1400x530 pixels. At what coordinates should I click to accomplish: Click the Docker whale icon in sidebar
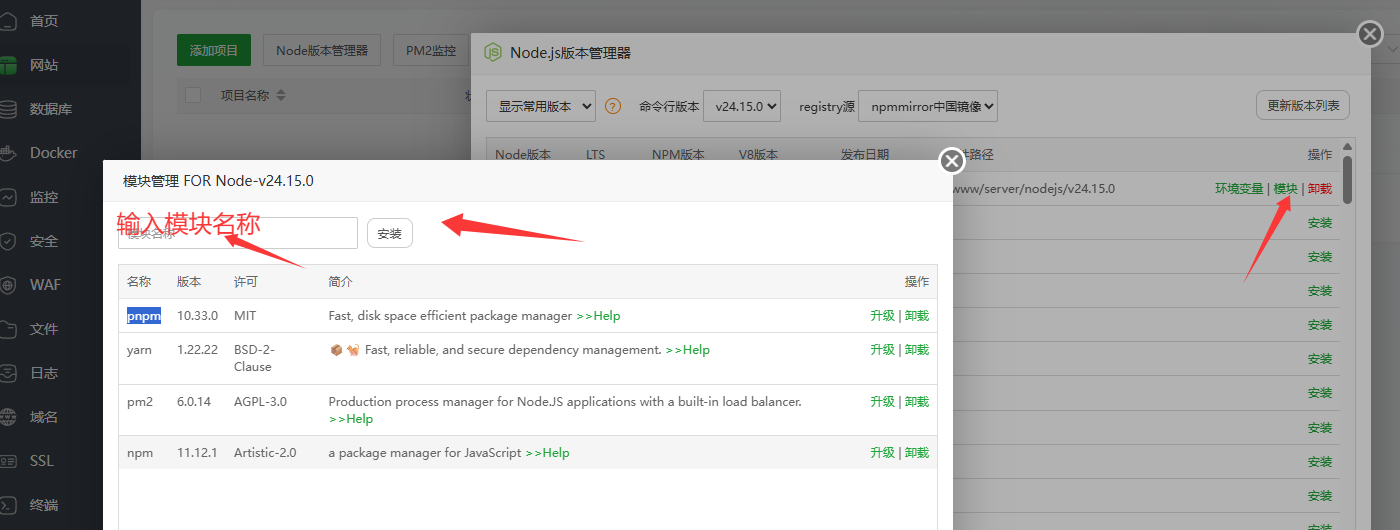point(8,153)
